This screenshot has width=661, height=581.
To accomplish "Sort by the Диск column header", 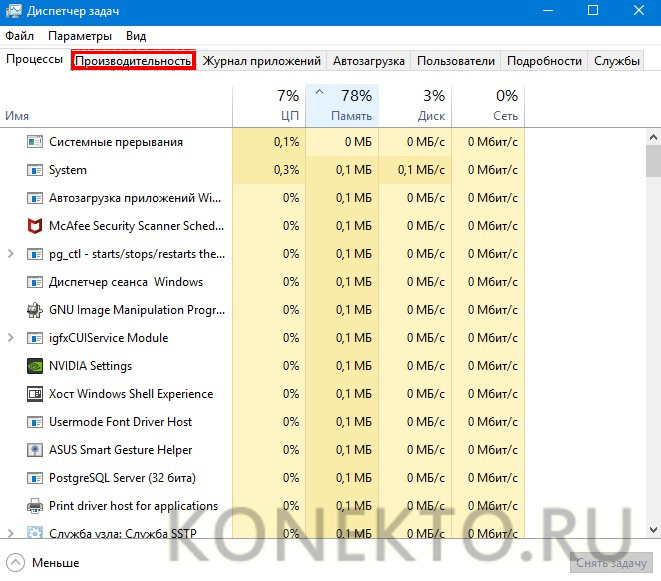I will pyautogui.click(x=415, y=106).
